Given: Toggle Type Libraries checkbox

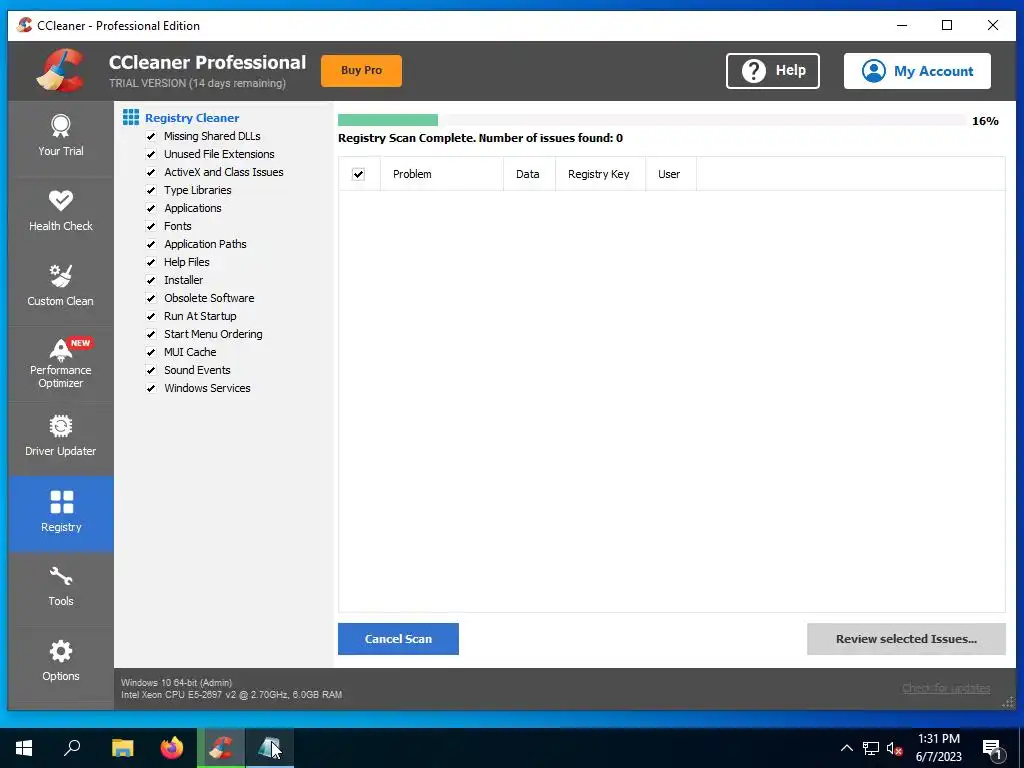Looking at the screenshot, I should pos(151,190).
